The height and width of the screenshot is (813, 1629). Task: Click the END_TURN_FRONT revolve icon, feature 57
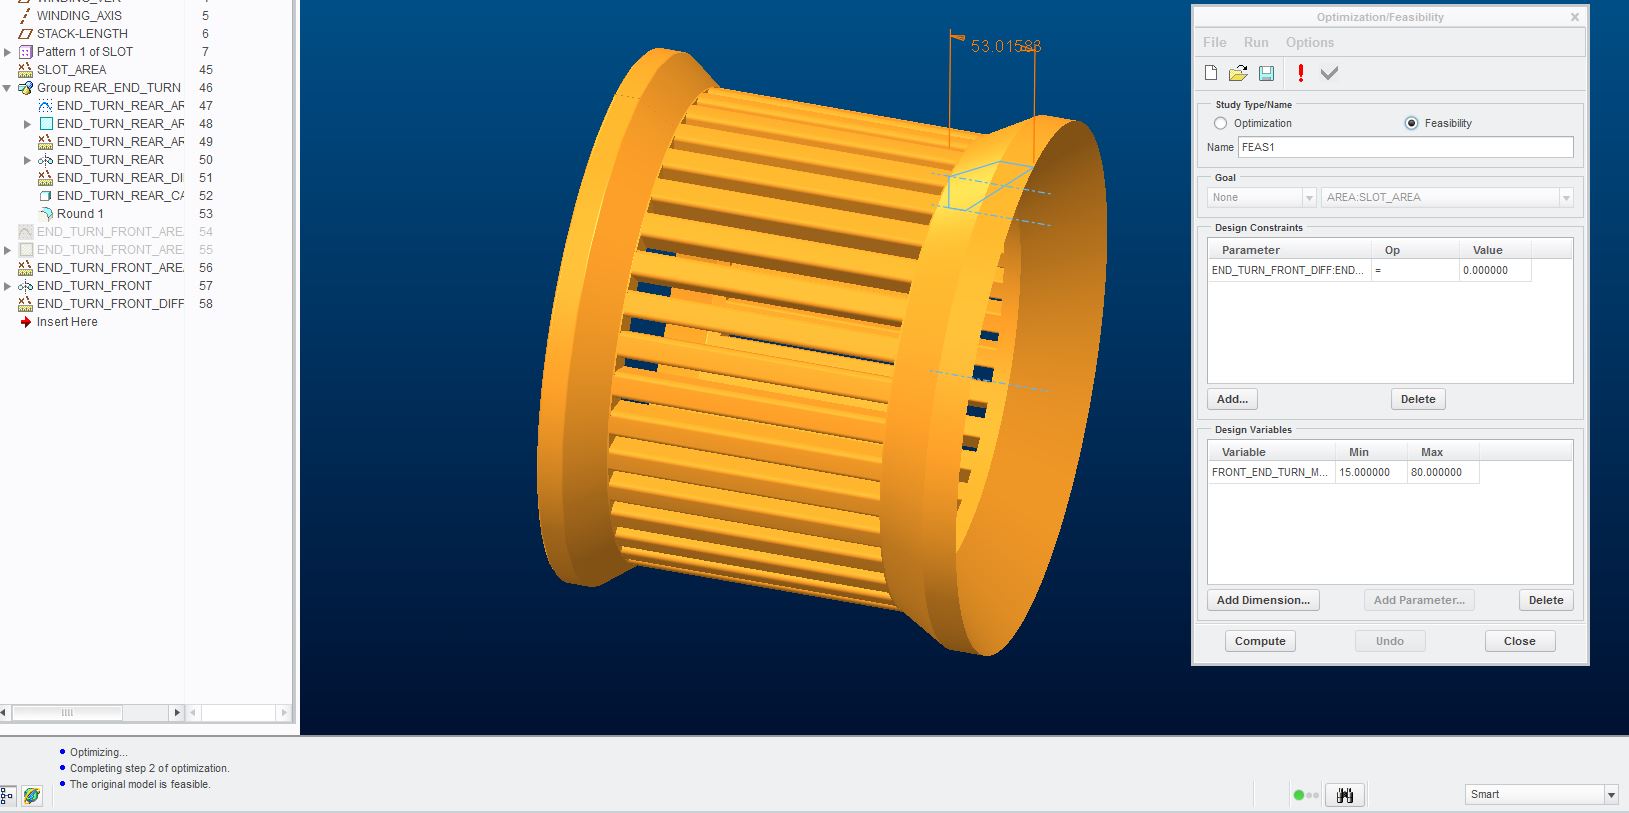[x=26, y=286]
